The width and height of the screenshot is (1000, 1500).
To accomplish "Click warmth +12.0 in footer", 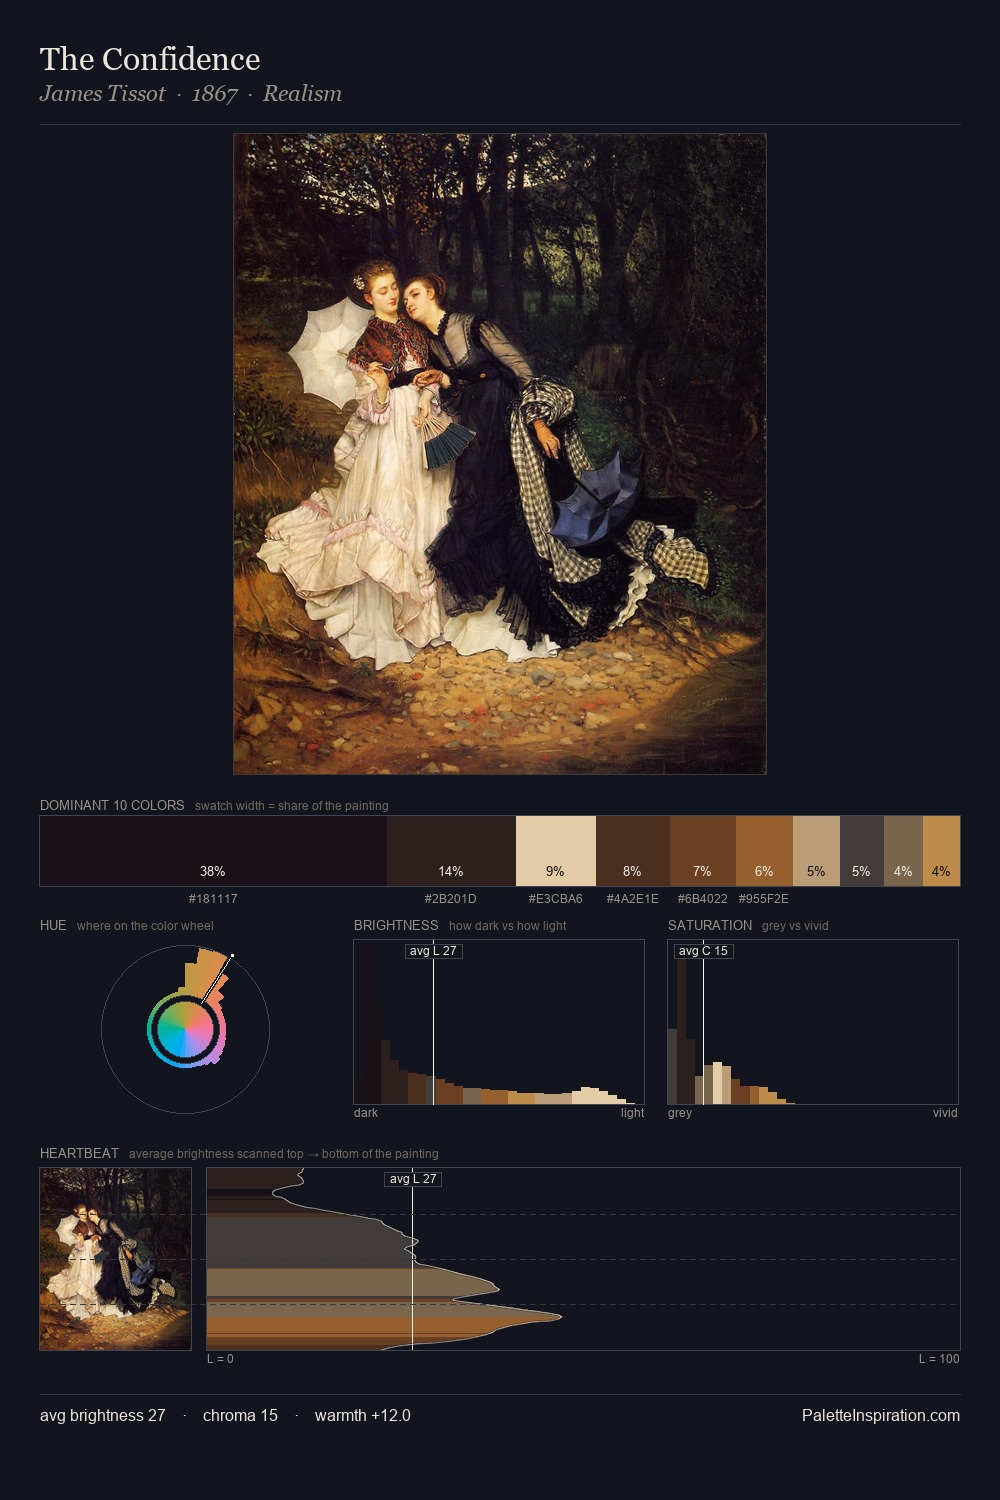I will point(363,1415).
